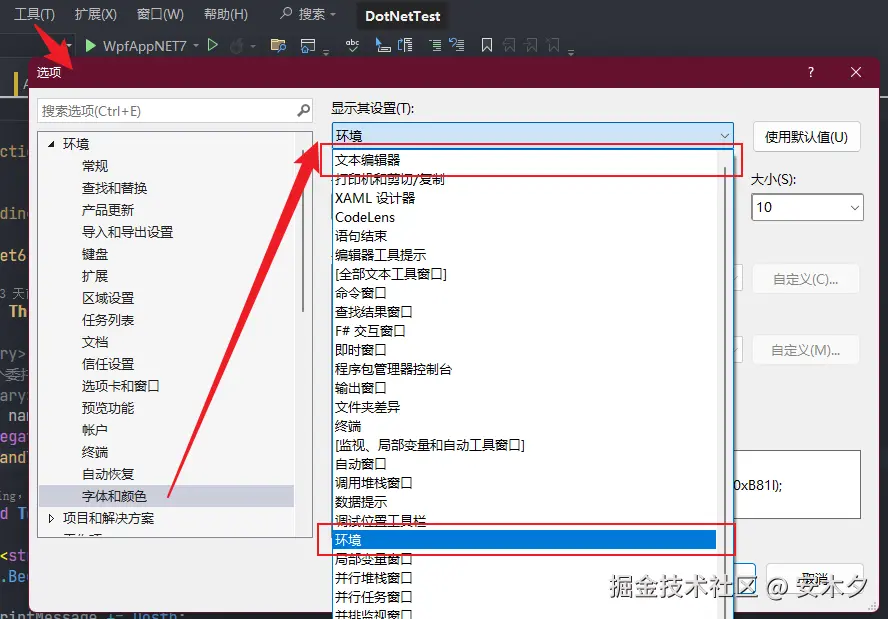Click the question mark help icon

811,72
